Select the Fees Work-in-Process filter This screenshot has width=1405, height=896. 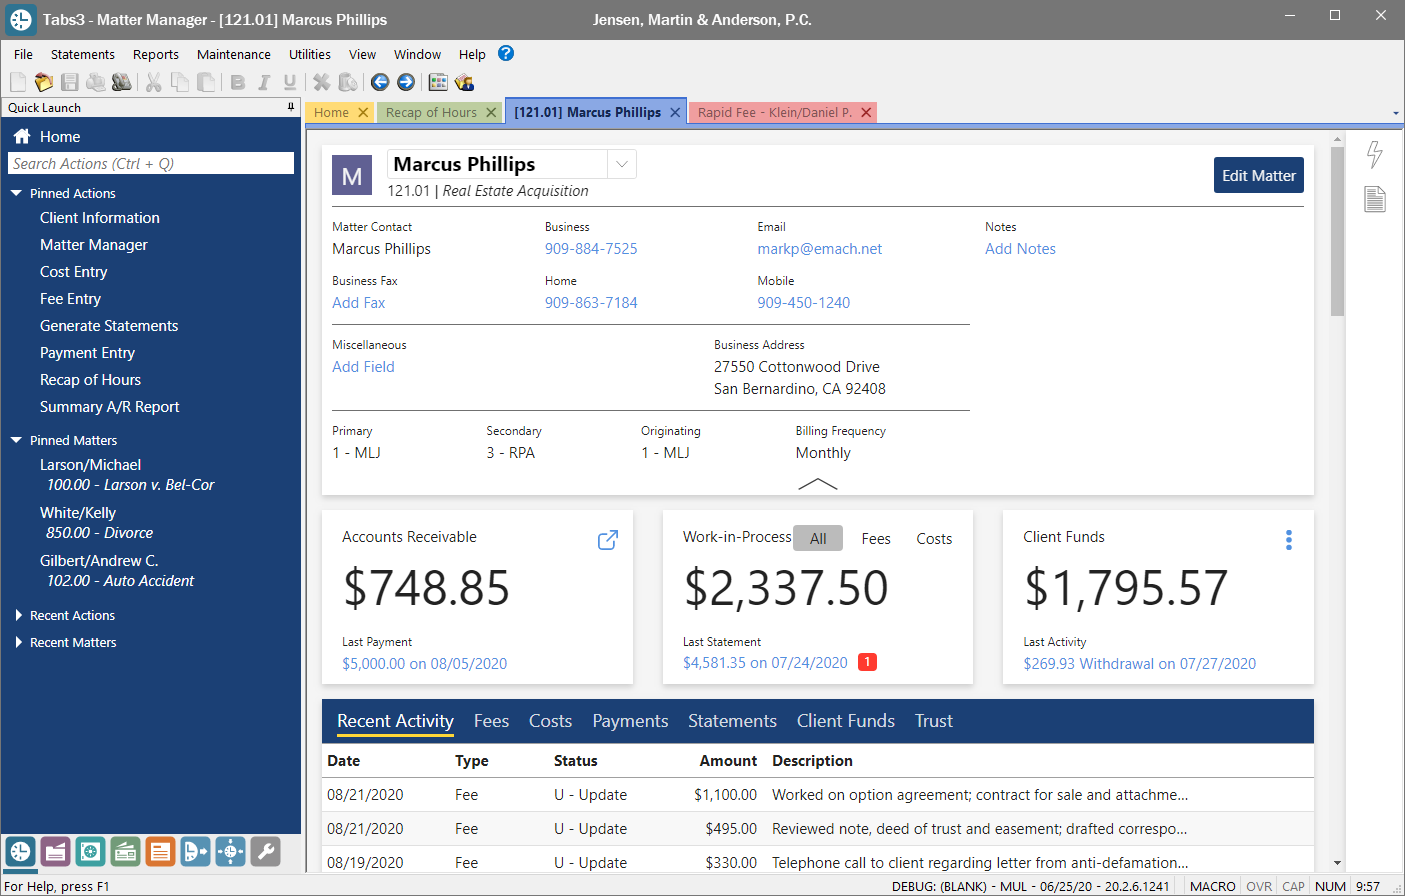(876, 538)
